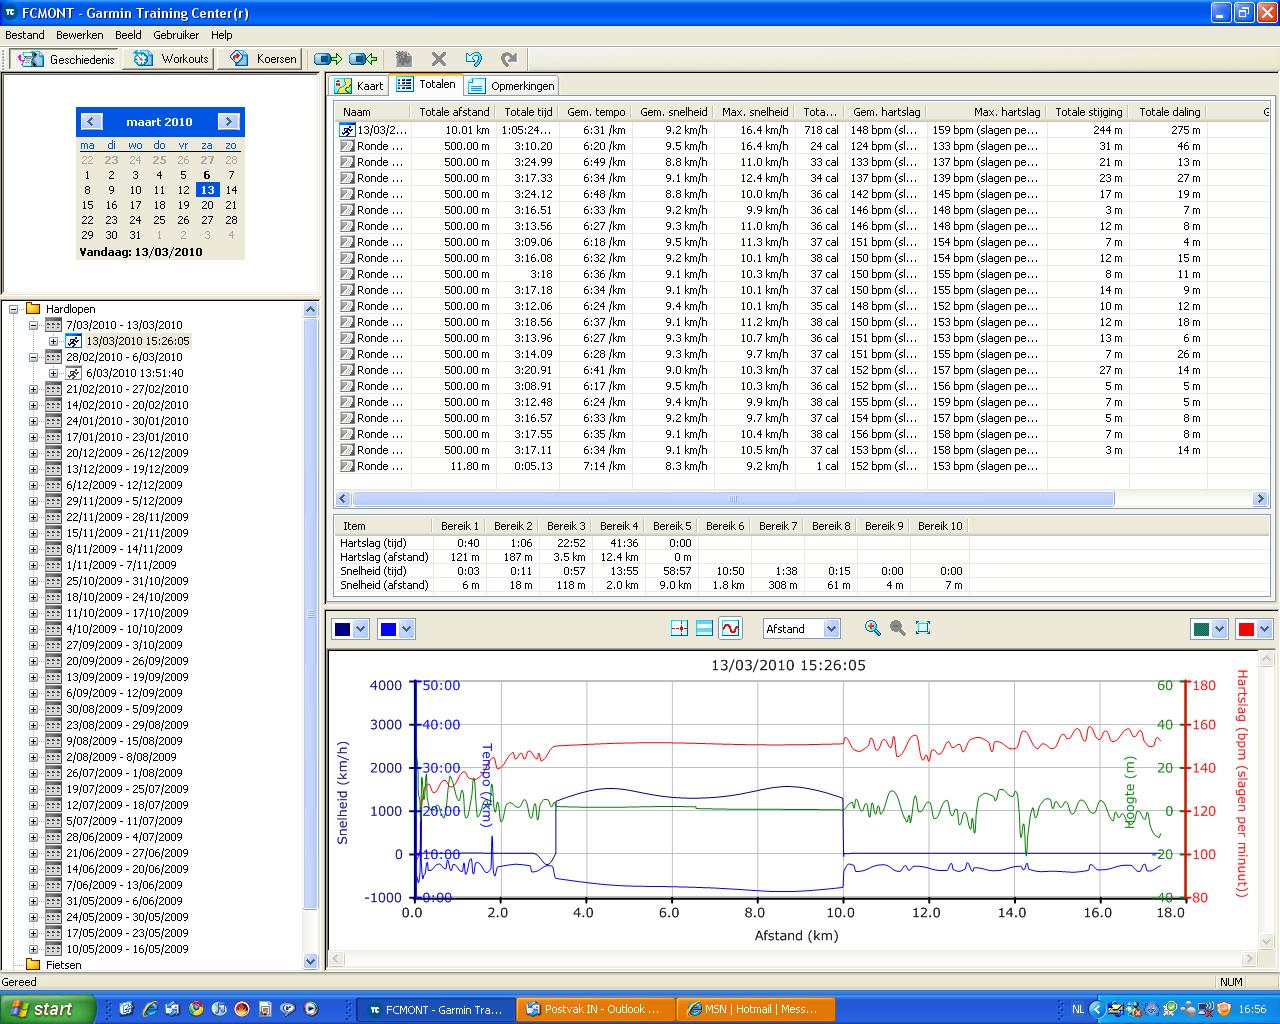The image size is (1280, 1024).
Task: Switch to Postvak IN - Outlook taskbar button
Action: click(596, 1009)
